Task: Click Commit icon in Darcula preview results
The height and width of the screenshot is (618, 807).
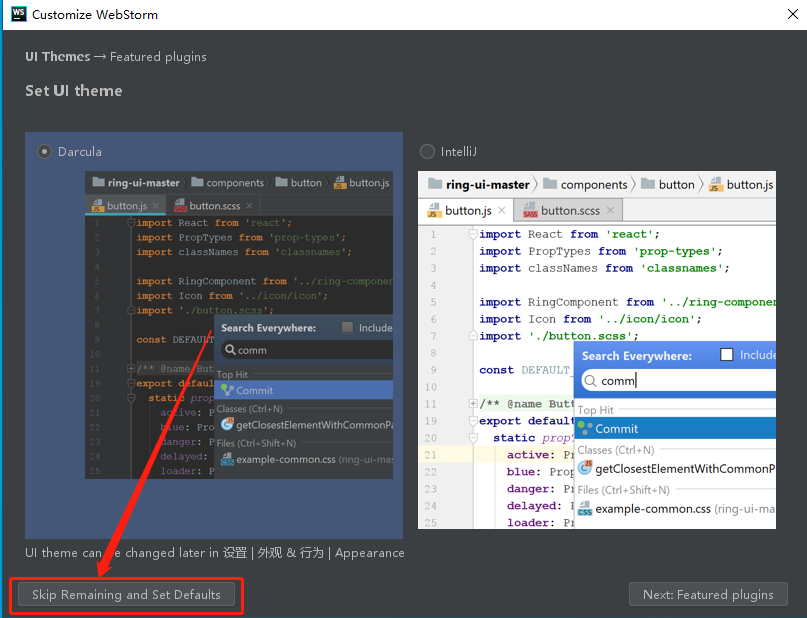Action: 227,390
